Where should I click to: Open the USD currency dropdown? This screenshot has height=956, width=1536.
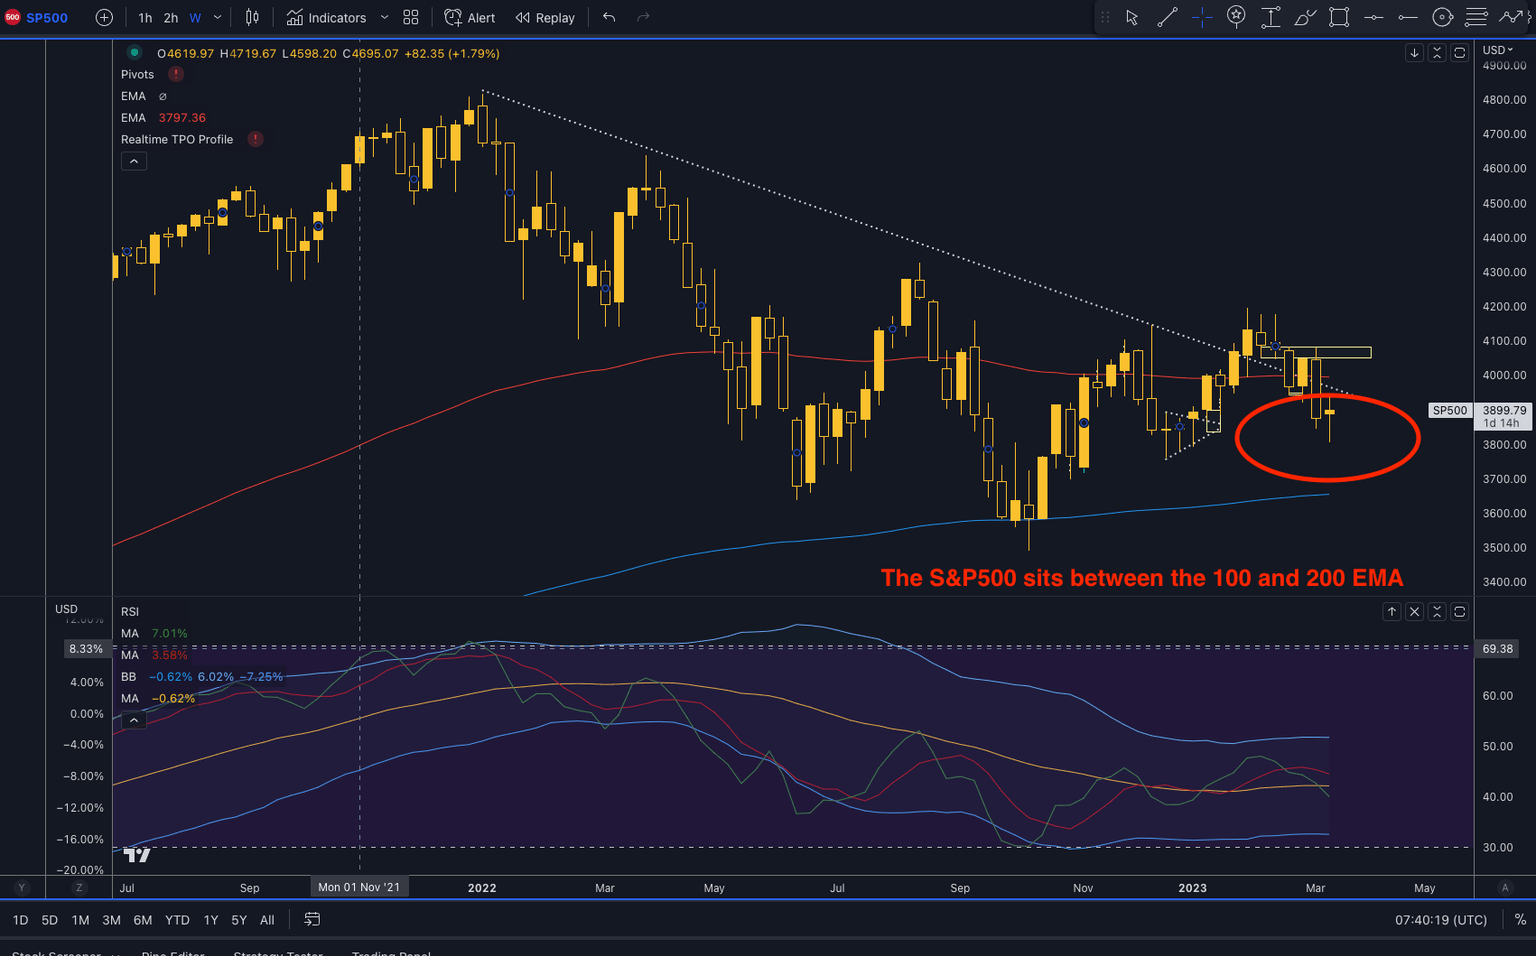(1498, 50)
